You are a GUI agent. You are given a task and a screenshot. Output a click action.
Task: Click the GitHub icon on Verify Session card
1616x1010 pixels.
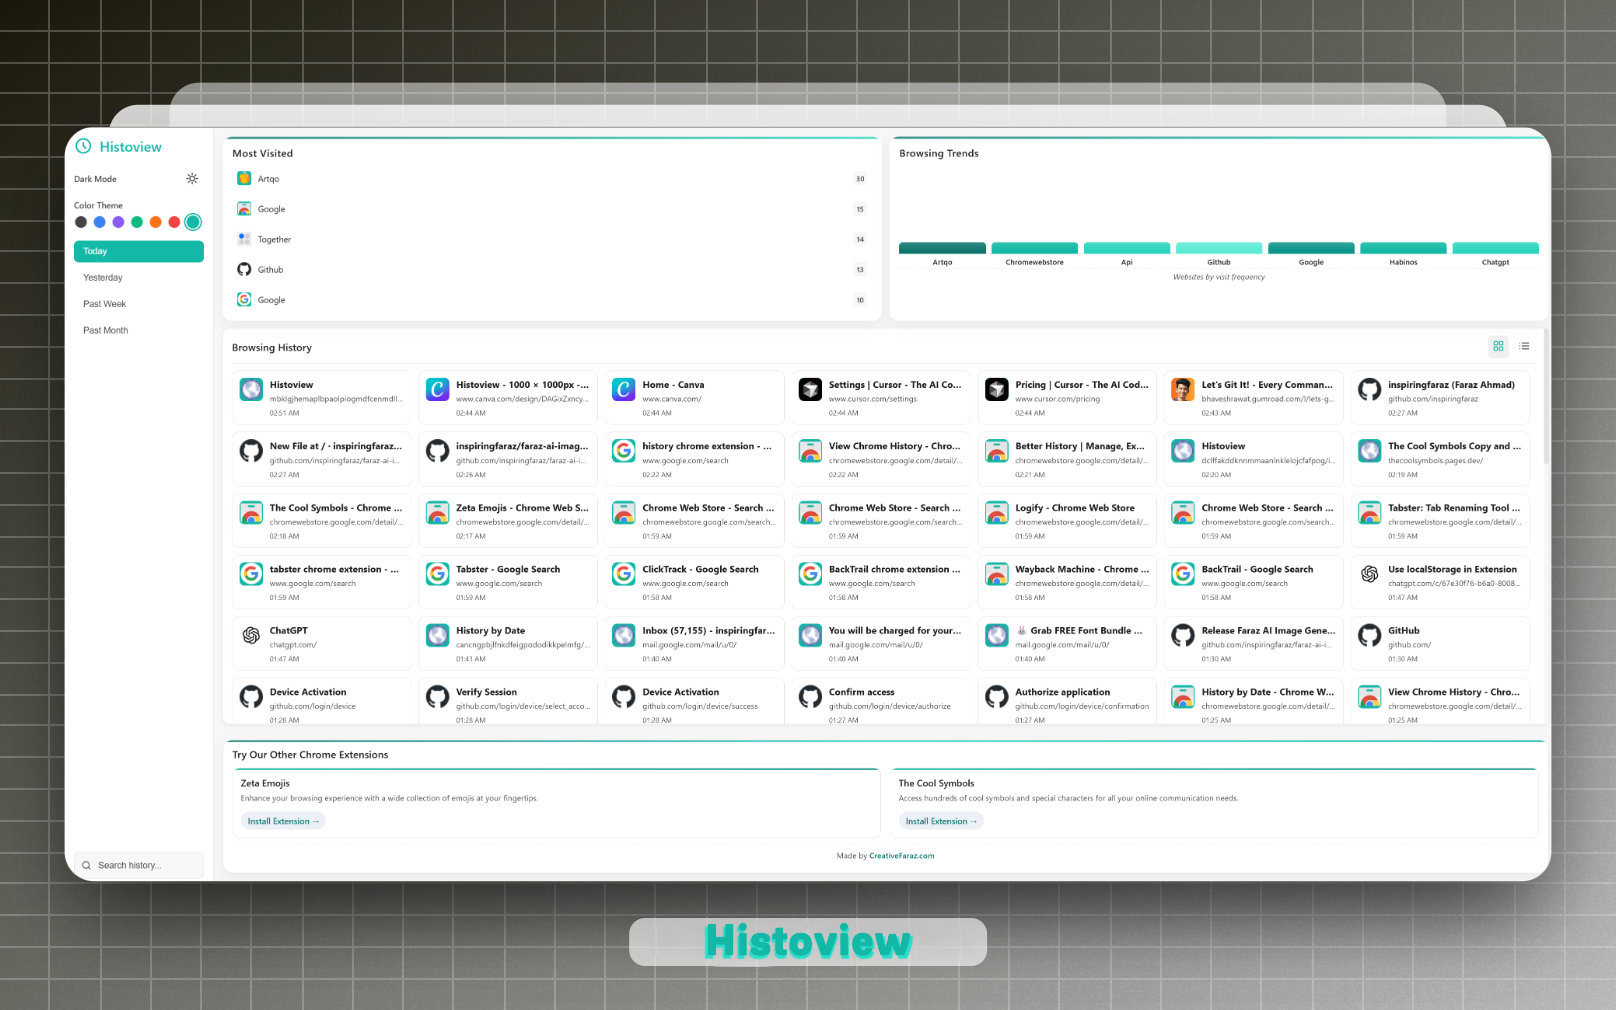[438, 697]
